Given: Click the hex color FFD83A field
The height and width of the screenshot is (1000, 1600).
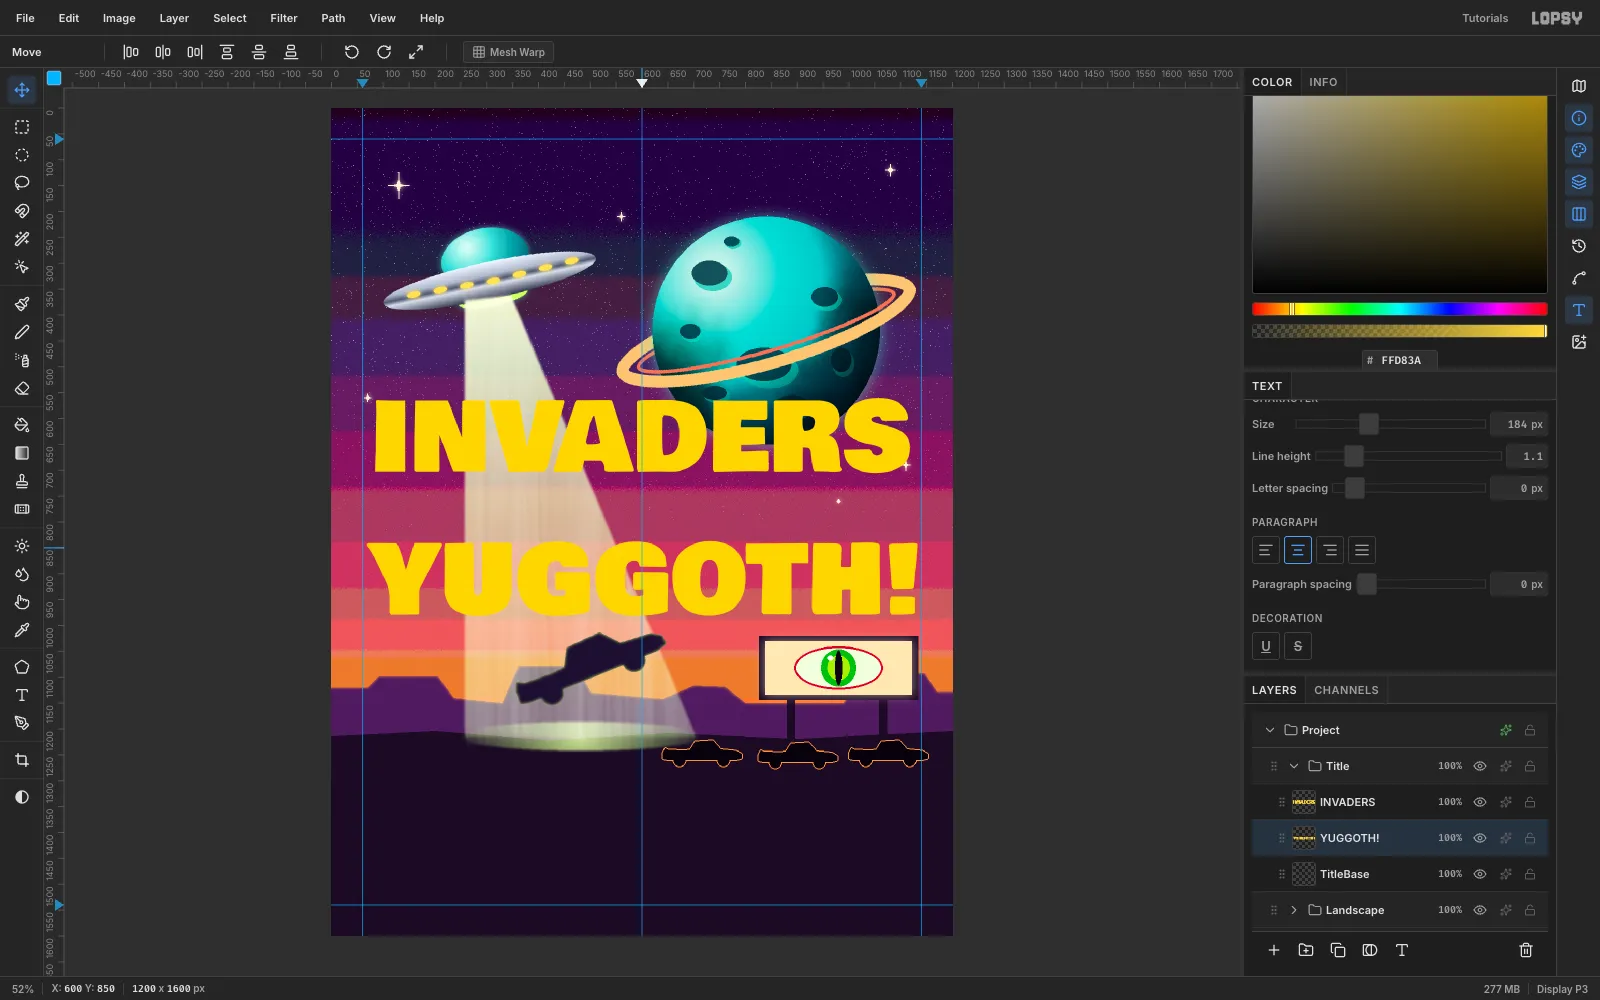Looking at the screenshot, I should (x=1400, y=360).
